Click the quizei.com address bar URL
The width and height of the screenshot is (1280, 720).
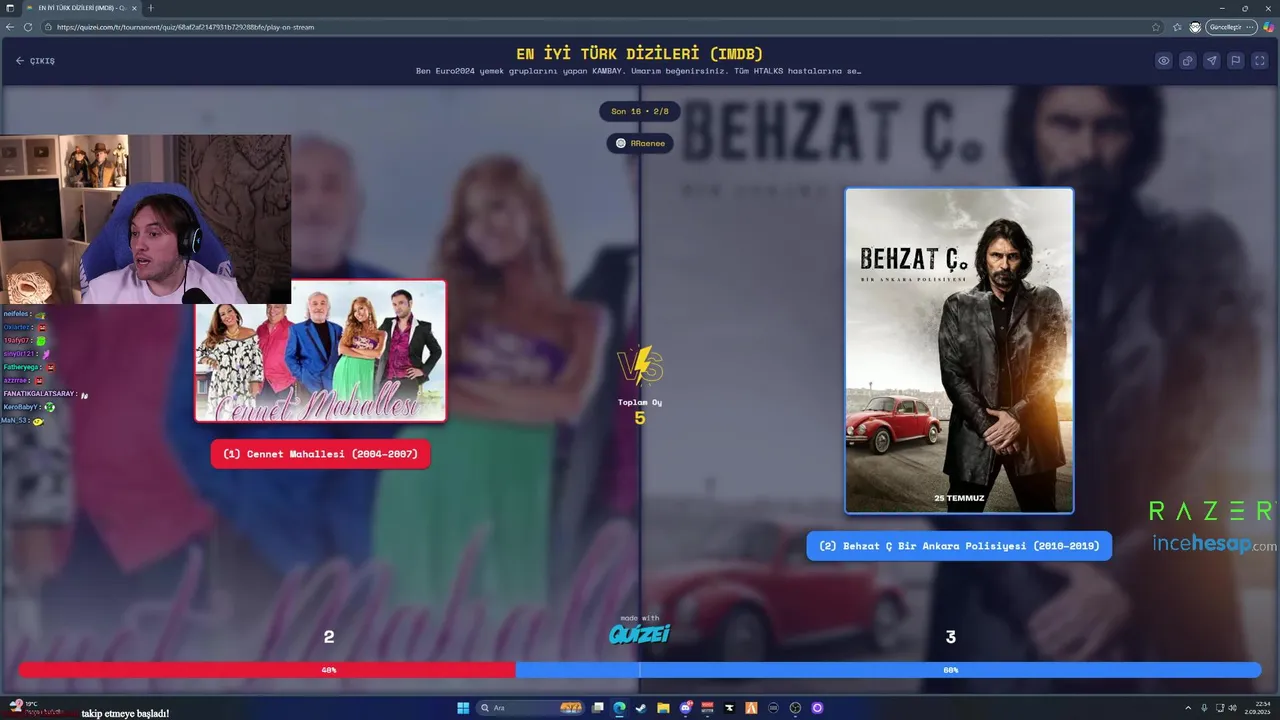coord(186,27)
